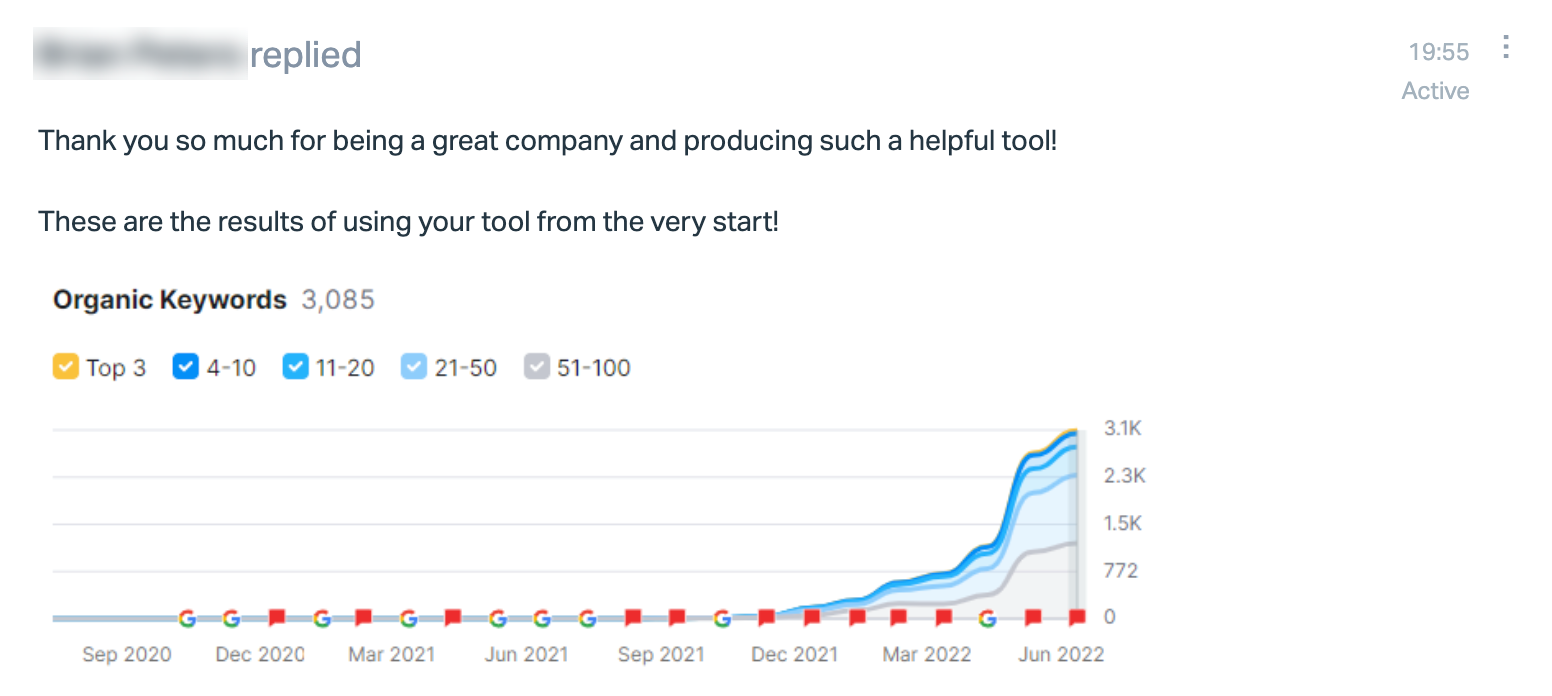Select the first red flag note marker
This screenshot has height=696, width=1552.
coord(277,618)
